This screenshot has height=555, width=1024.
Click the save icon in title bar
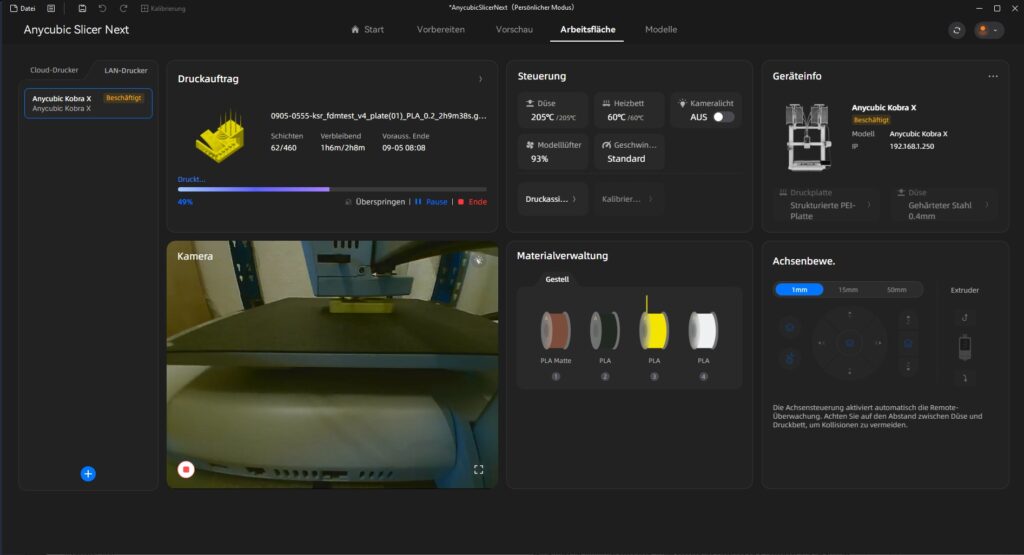pyautogui.click(x=82, y=8)
